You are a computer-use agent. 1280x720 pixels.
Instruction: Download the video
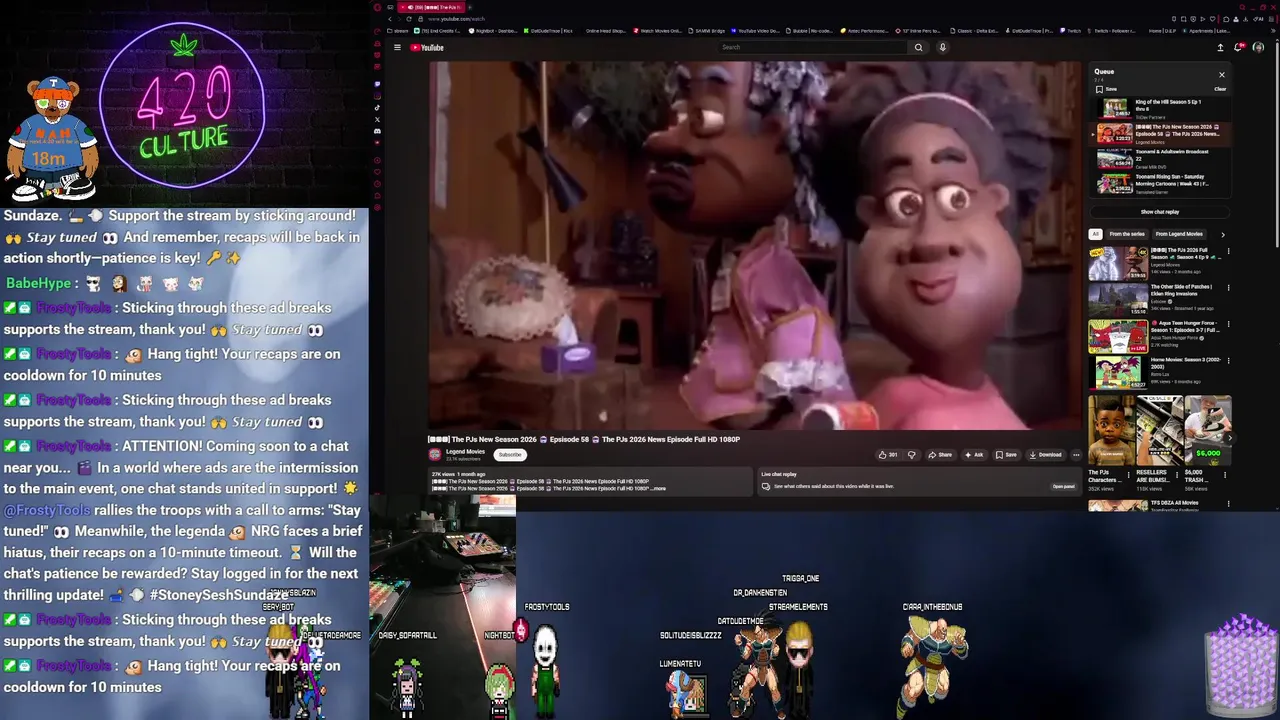(x=1045, y=455)
